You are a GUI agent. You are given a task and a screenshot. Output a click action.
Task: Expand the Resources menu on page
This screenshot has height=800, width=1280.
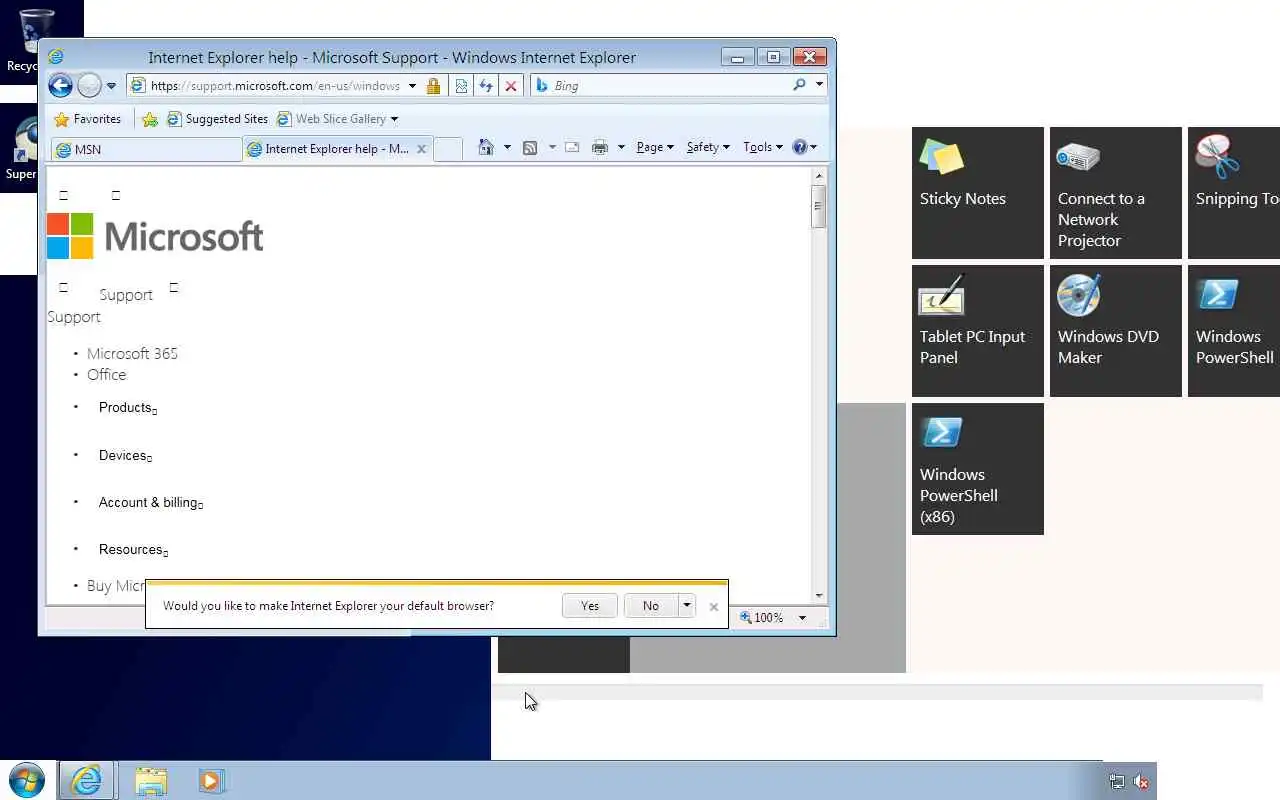(x=133, y=549)
